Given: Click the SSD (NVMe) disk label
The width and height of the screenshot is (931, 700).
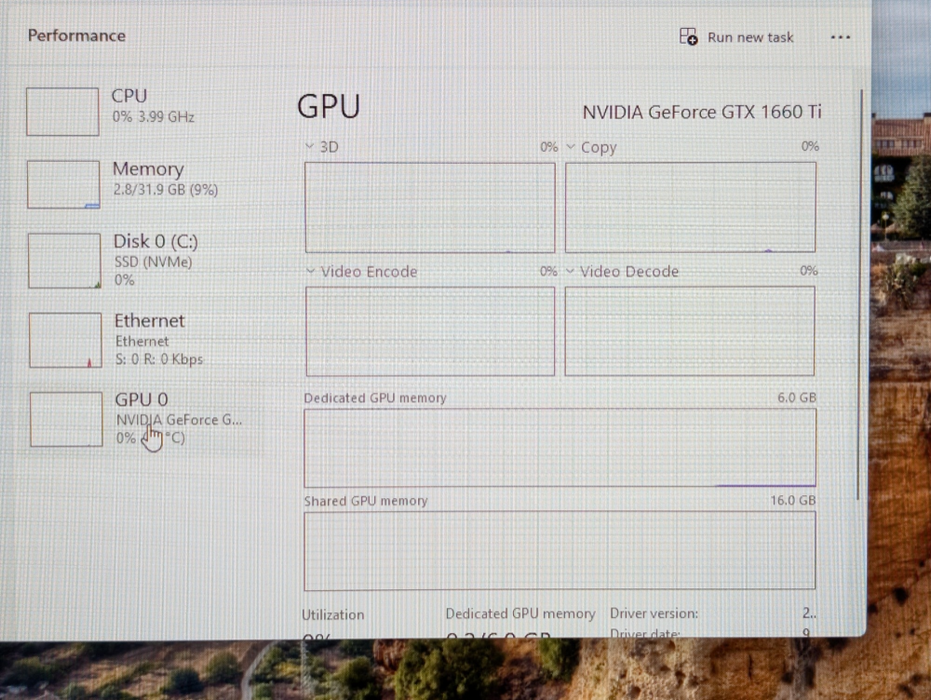Looking at the screenshot, I should pos(153,262).
